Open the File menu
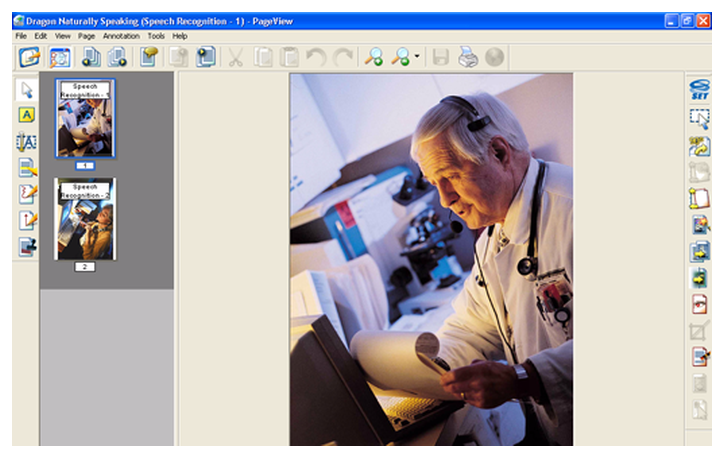Image resolution: width=724 pixels, height=458 pixels. point(21,36)
